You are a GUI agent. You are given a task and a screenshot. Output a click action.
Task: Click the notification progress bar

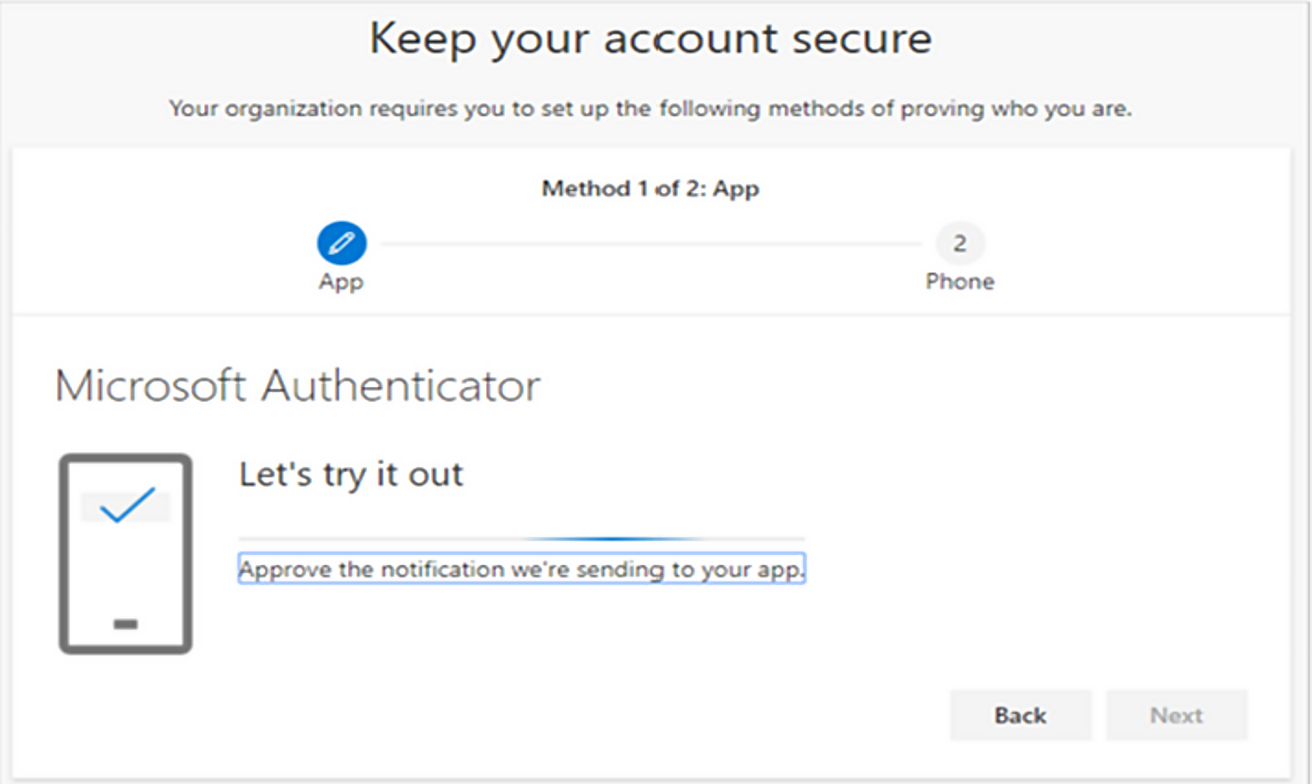coord(521,539)
